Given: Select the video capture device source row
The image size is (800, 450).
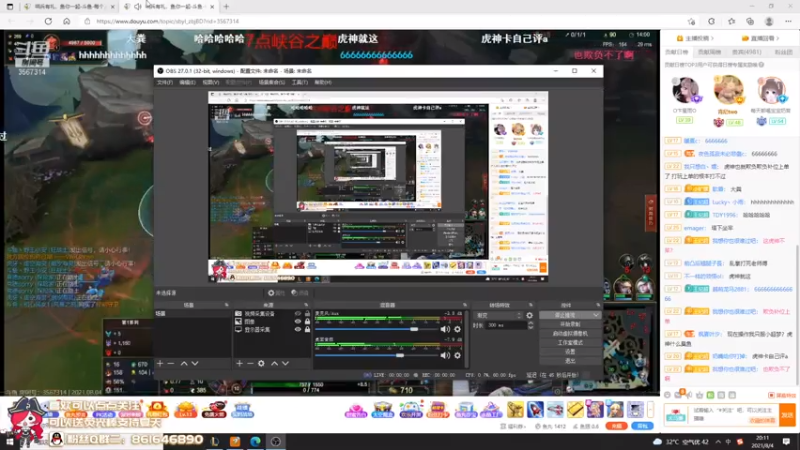Looking at the screenshot, I should pos(272,314).
